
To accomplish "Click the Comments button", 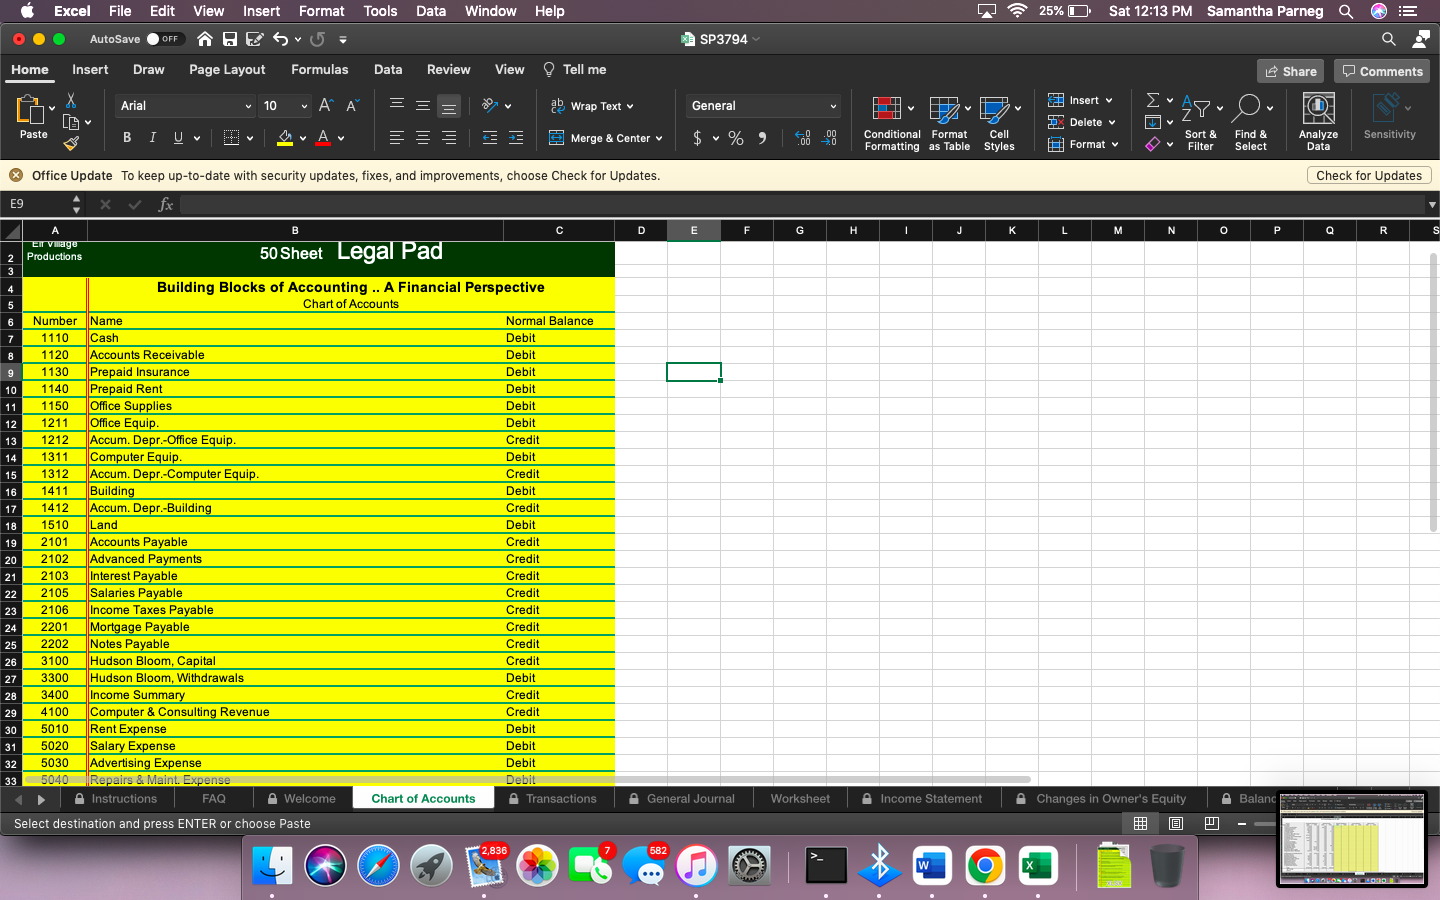I will click(1381, 71).
